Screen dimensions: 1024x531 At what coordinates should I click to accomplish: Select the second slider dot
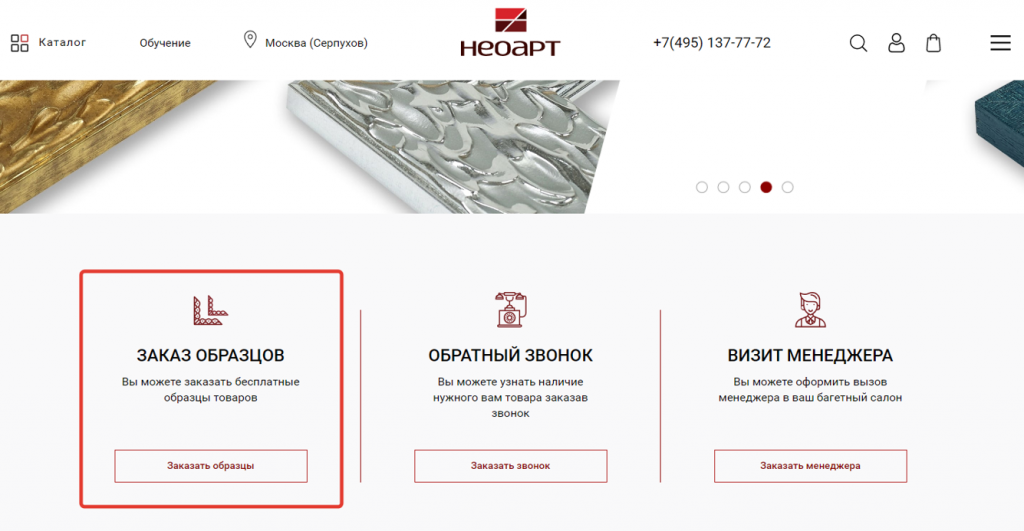pyautogui.click(x=723, y=187)
